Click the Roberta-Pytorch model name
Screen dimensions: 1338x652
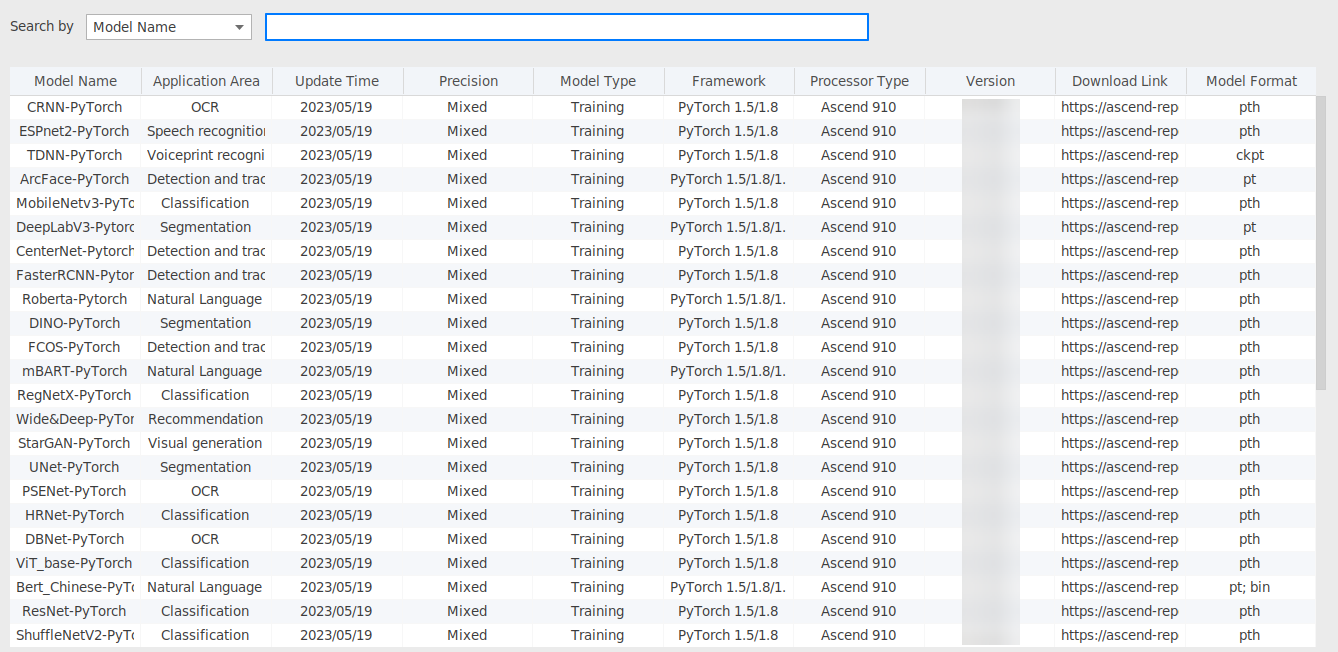tap(75, 299)
